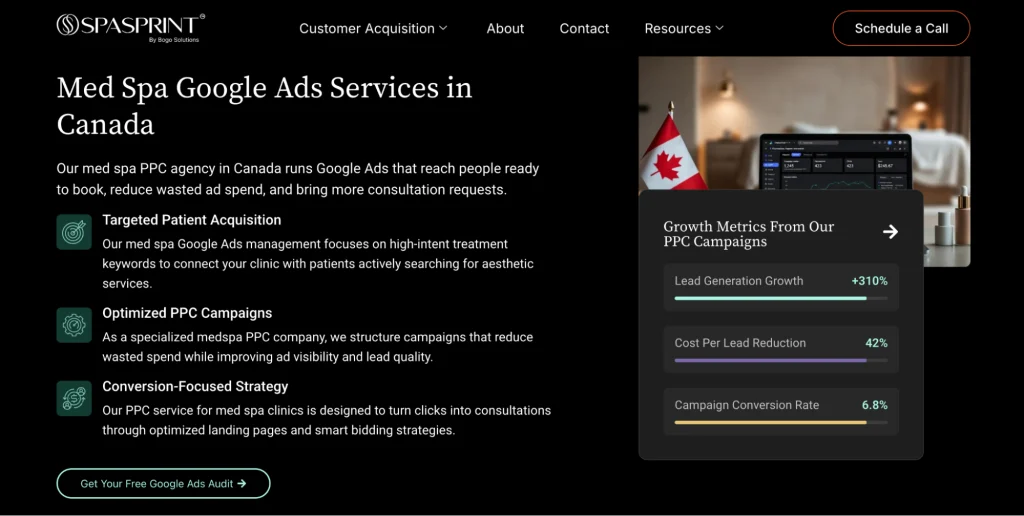
Task: Click the Canadian flag spa image
Action: 804,124
